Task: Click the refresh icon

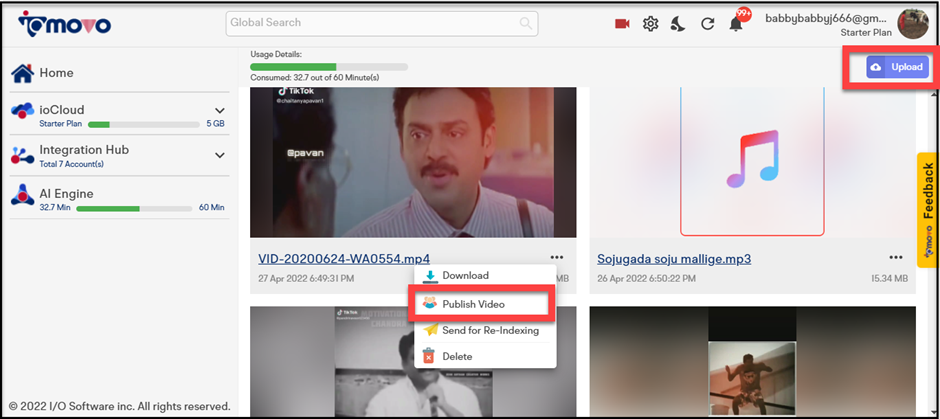Action: pyautogui.click(x=708, y=24)
